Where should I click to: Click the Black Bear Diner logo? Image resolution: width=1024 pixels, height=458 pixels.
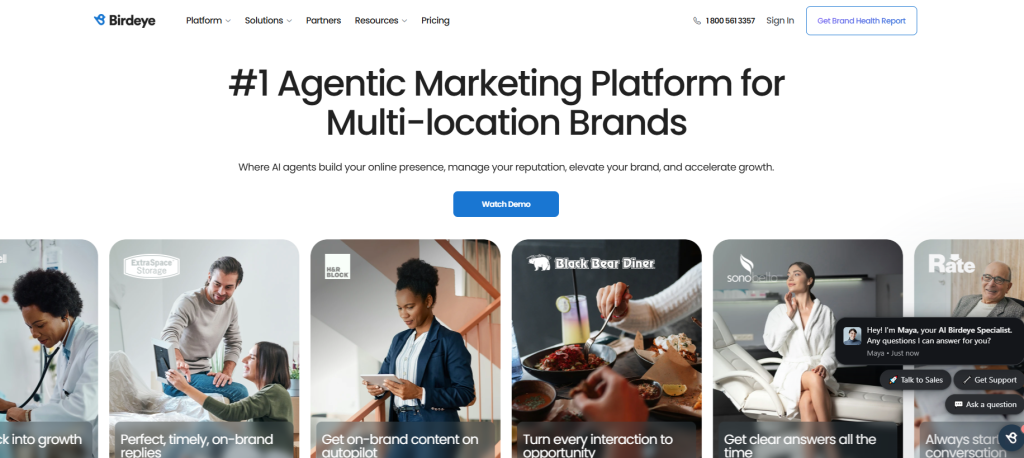coord(591,263)
